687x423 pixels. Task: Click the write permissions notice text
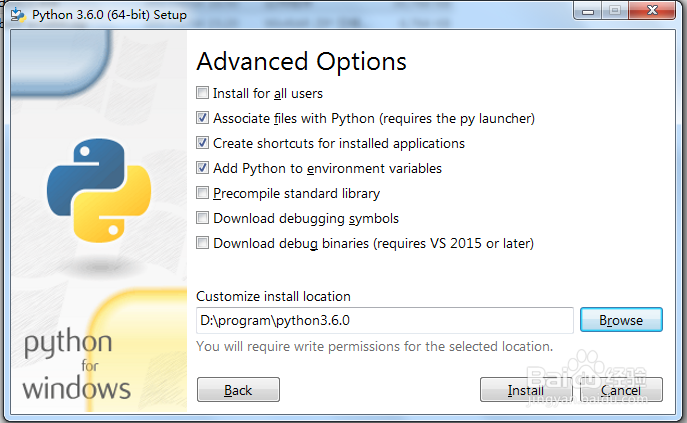click(375, 346)
